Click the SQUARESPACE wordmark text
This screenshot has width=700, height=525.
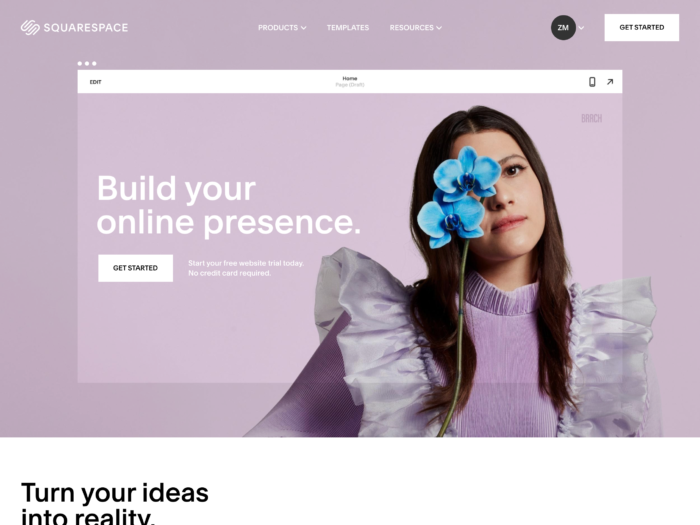click(x=86, y=28)
